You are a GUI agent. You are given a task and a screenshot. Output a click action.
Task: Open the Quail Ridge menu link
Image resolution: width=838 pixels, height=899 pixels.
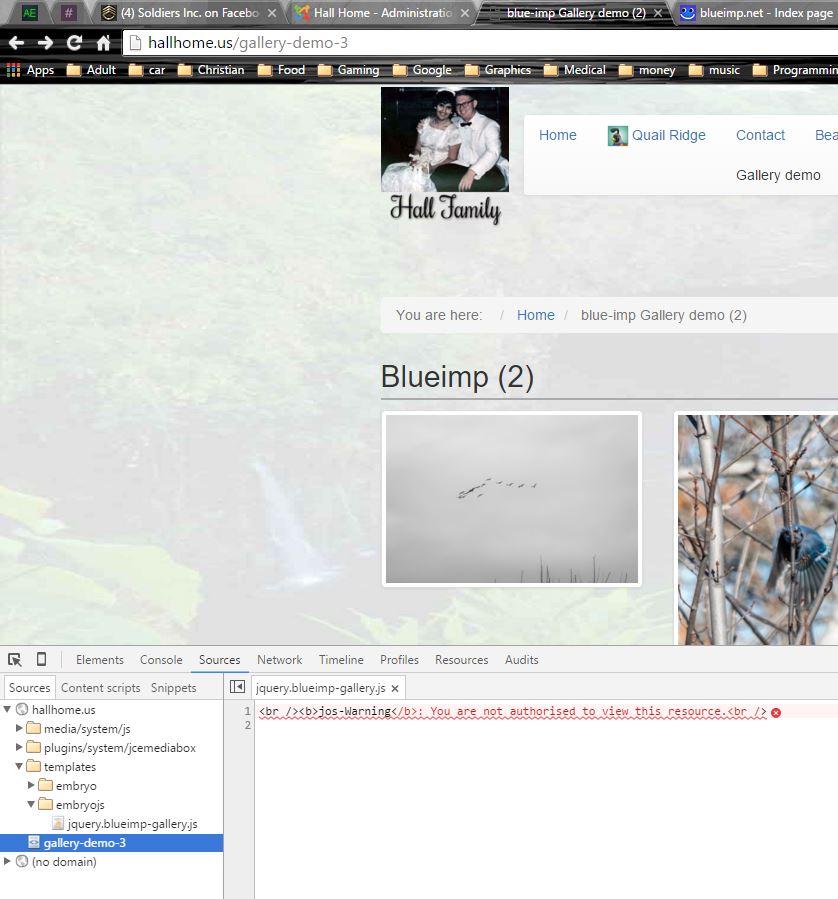pyautogui.click(x=657, y=136)
